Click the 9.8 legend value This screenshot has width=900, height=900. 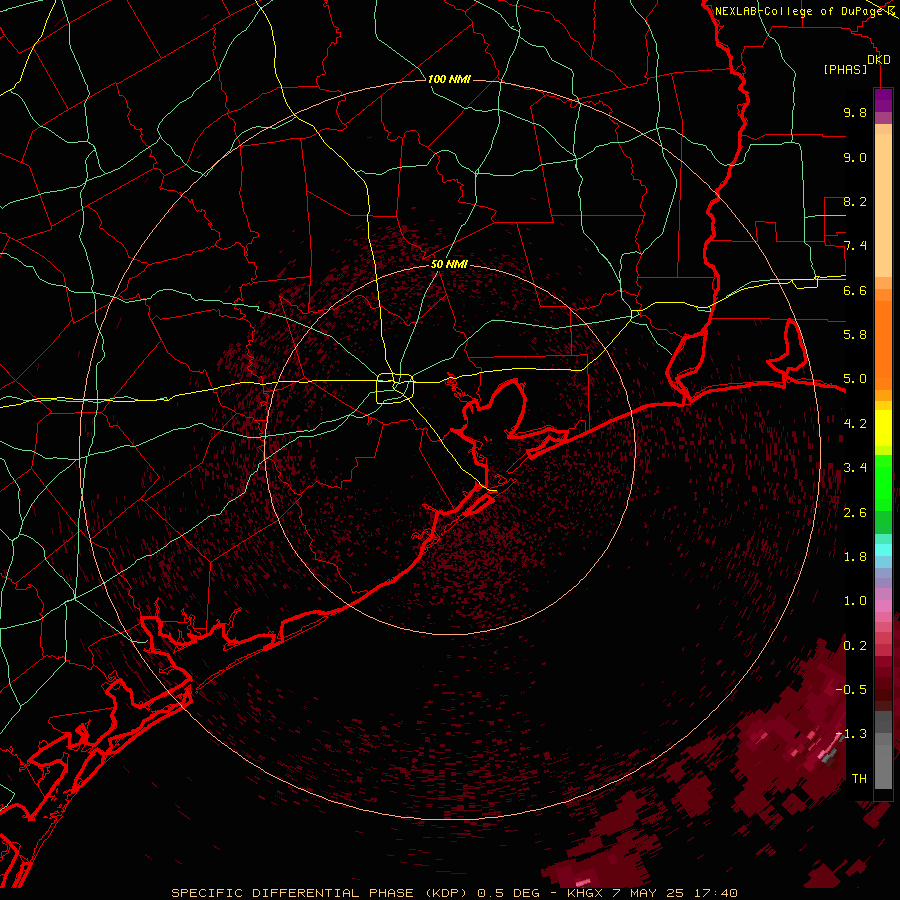click(x=855, y=112)
